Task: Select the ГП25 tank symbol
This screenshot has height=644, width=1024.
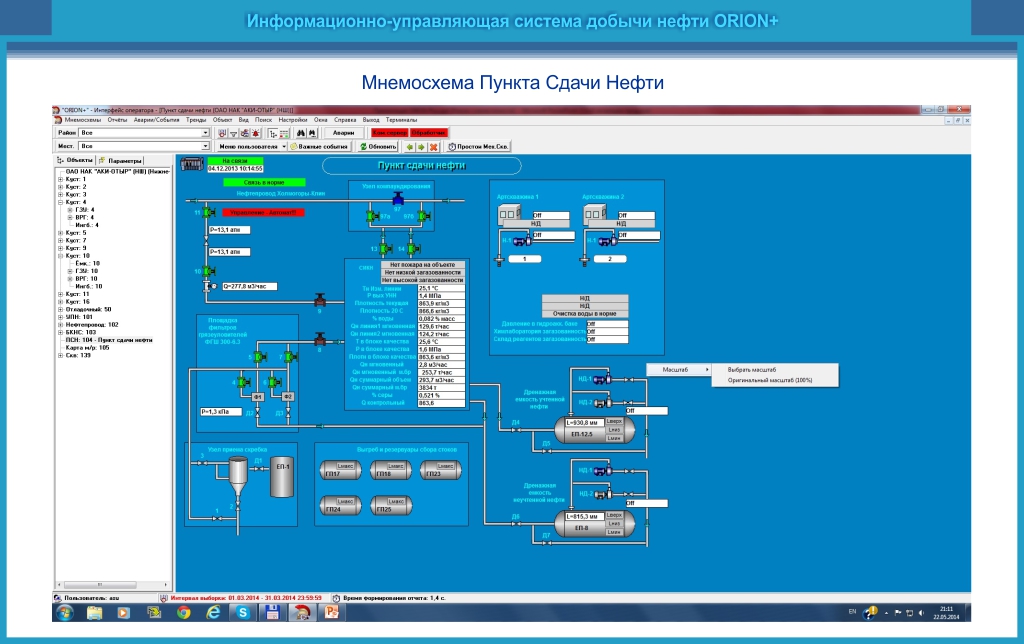Action: (391, 506)
